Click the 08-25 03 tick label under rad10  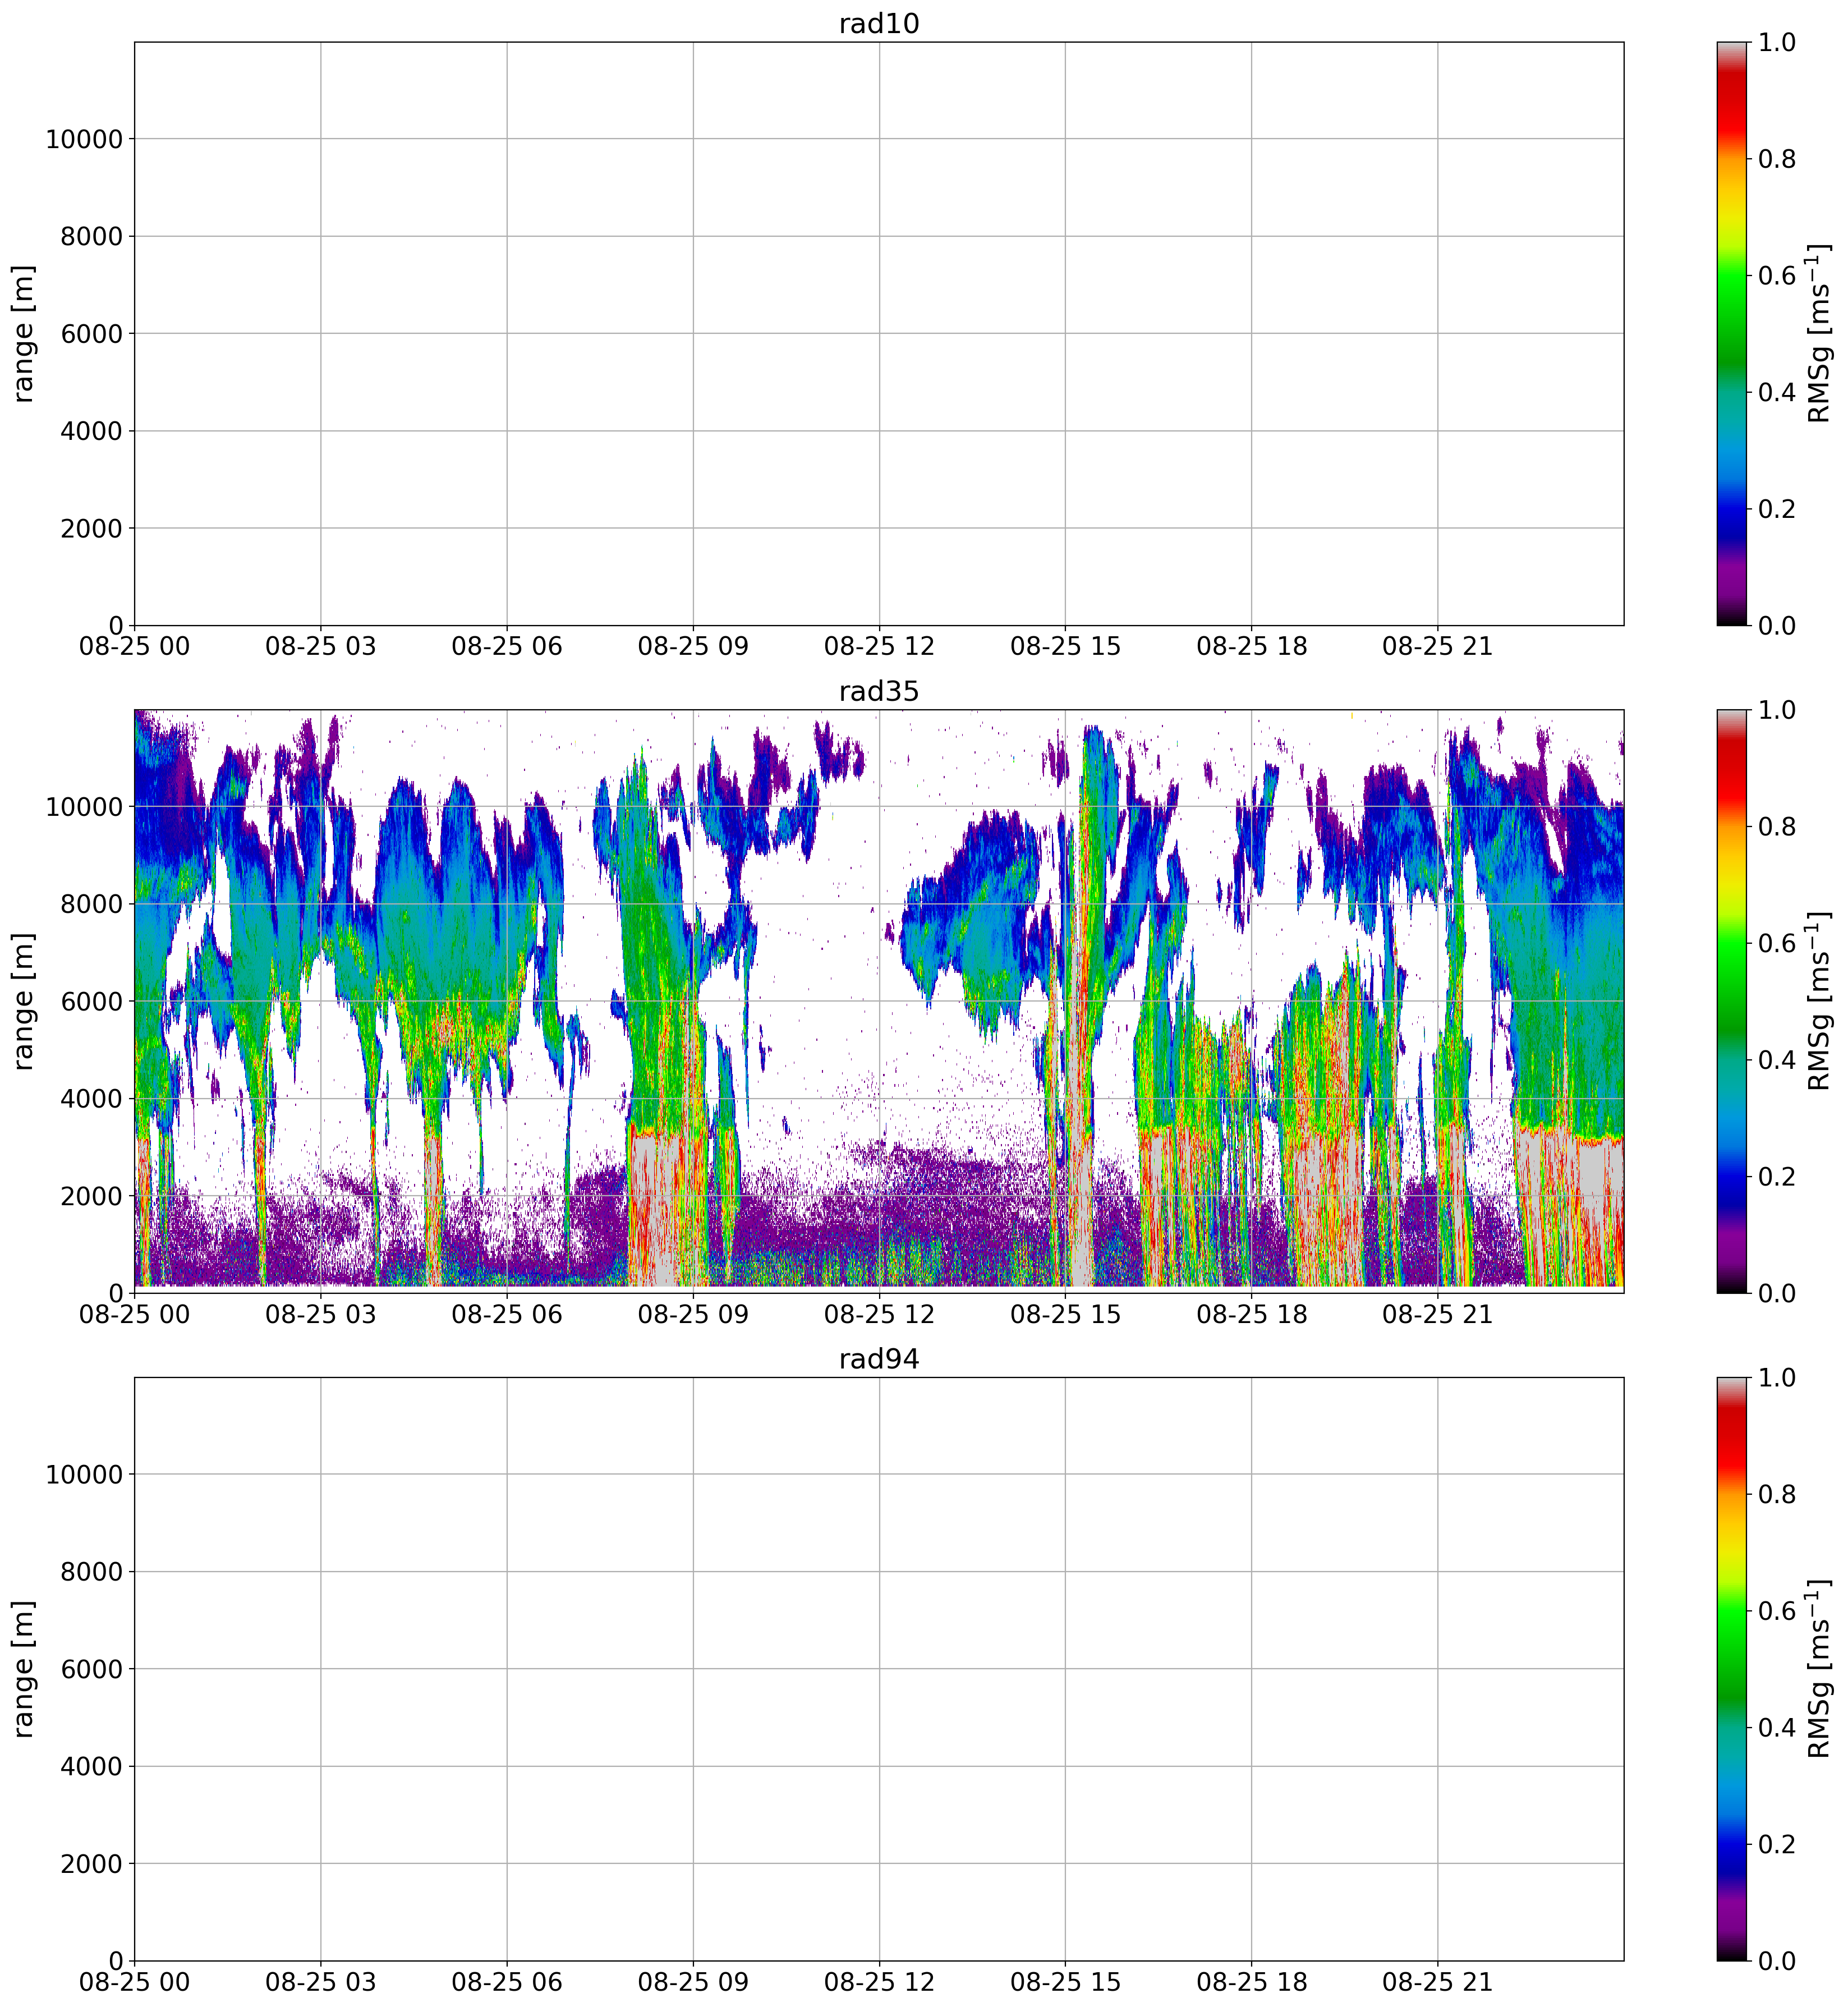click(320, 647)
